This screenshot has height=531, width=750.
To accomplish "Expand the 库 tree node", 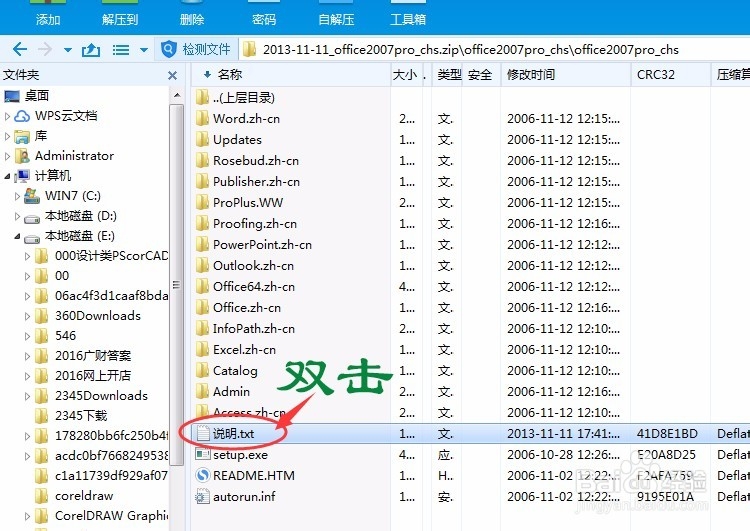I will (7, 136).
